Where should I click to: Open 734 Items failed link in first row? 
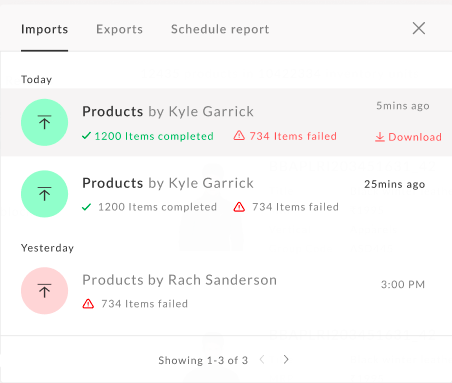click(x=293, y=136)
